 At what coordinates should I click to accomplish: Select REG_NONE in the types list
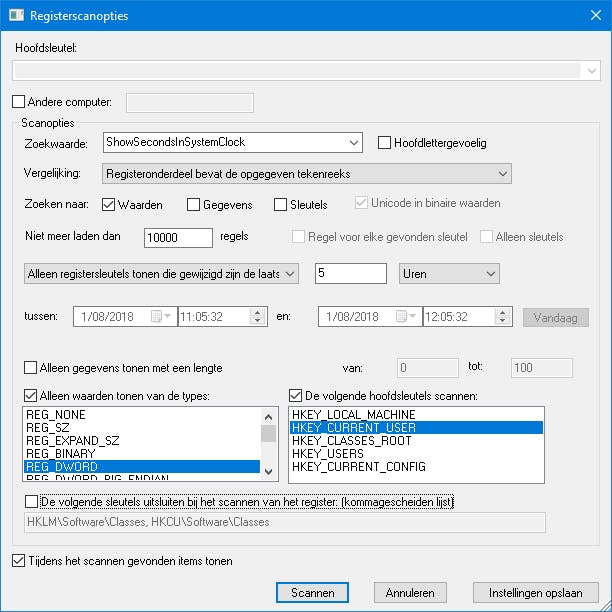(142, 415)
